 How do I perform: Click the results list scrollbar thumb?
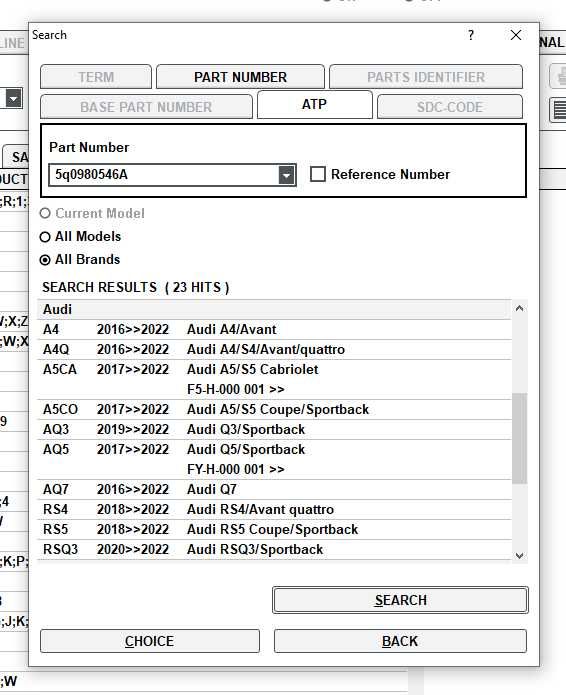click(519, 438)
